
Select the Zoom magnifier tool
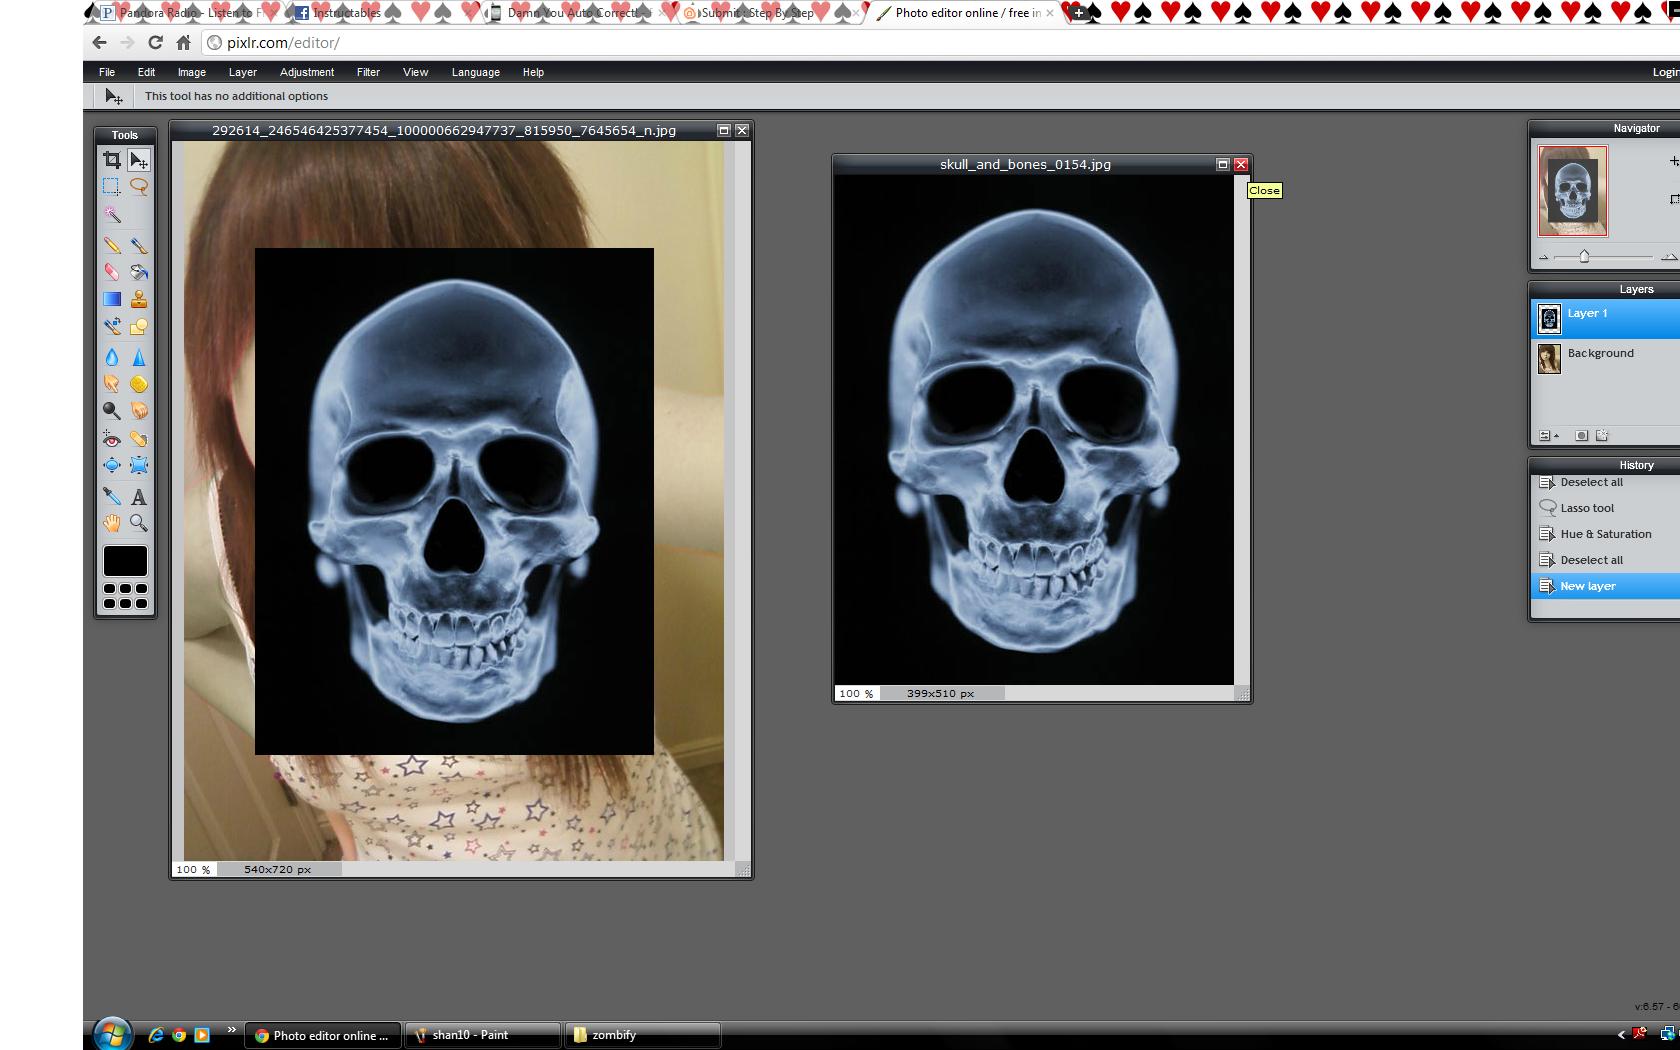[139, 523]
